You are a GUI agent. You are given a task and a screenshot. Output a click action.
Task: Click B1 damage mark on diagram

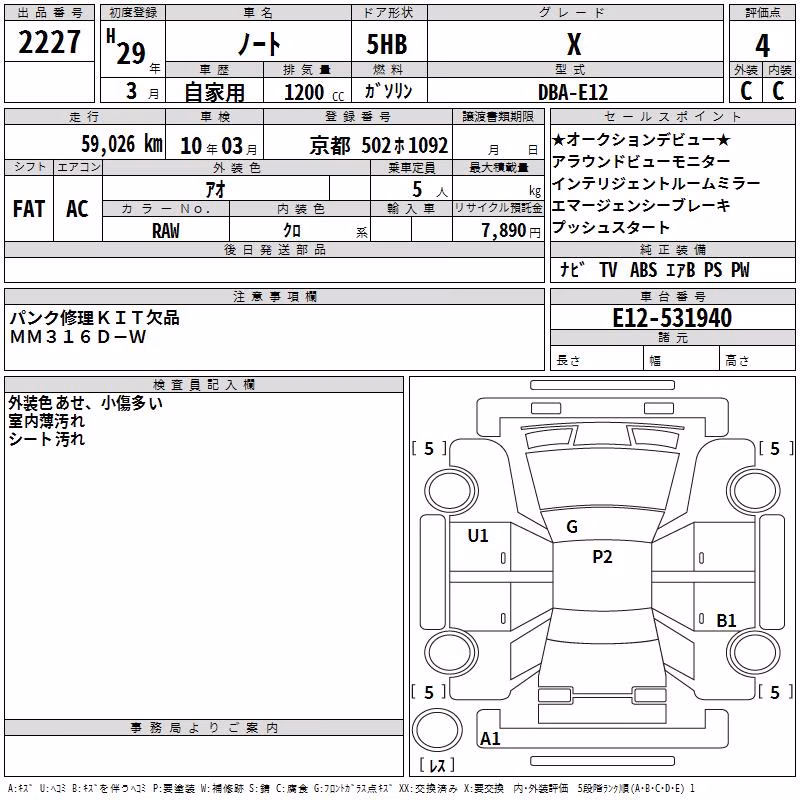[x=726, y=620]
